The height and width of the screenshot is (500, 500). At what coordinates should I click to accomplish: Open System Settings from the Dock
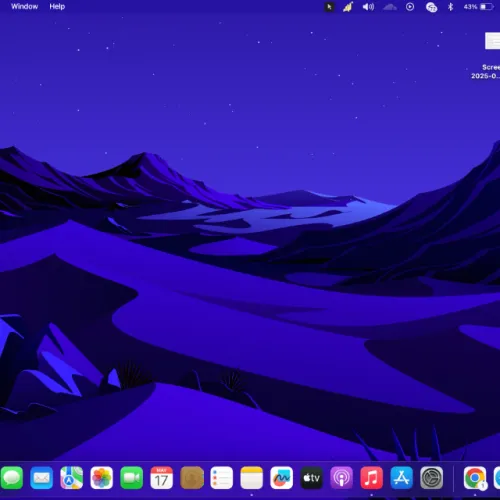coord(431,478)
